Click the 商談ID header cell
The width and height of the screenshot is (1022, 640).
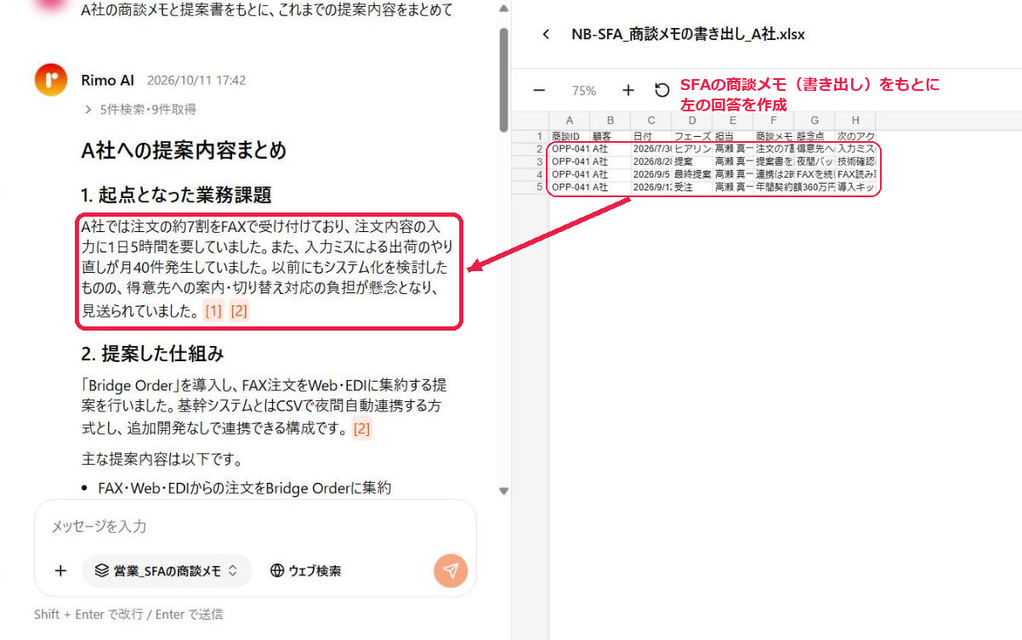coord(570,136)
